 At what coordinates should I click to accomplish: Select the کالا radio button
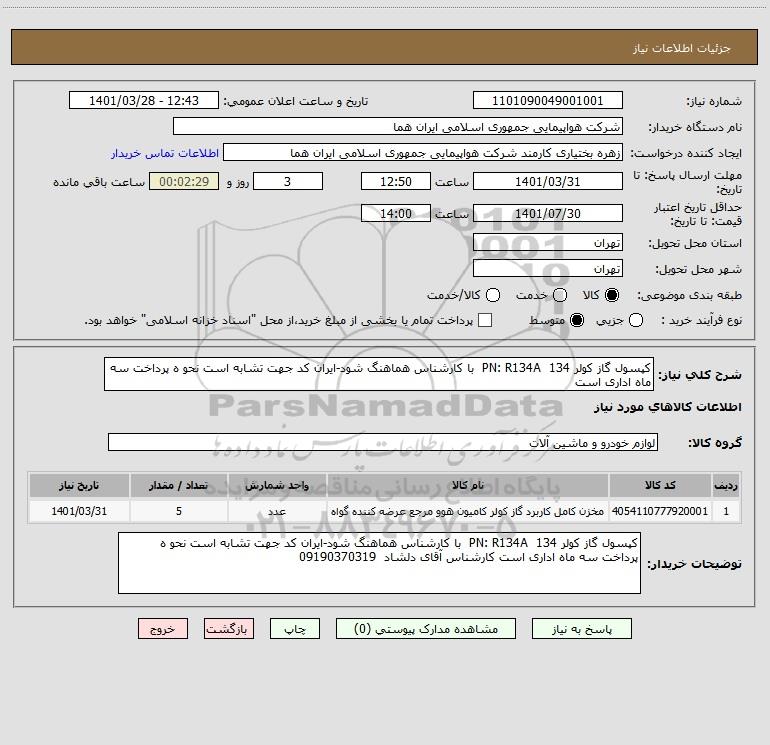(612, 296)
